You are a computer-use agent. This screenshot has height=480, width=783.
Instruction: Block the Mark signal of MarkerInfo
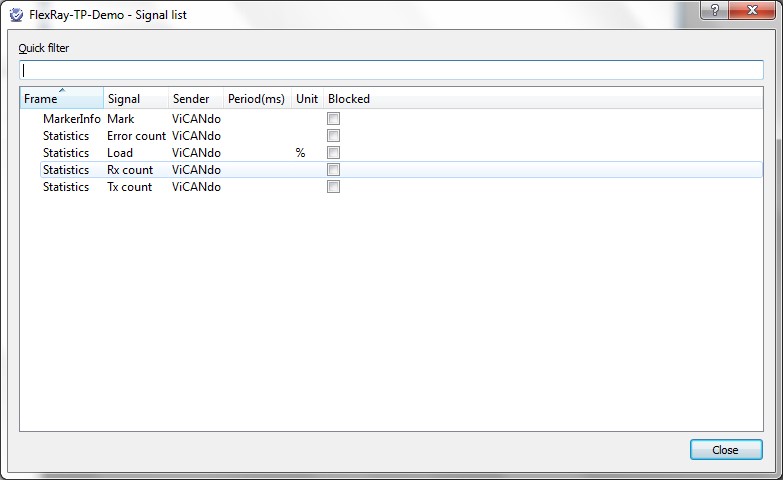[334, 119]
